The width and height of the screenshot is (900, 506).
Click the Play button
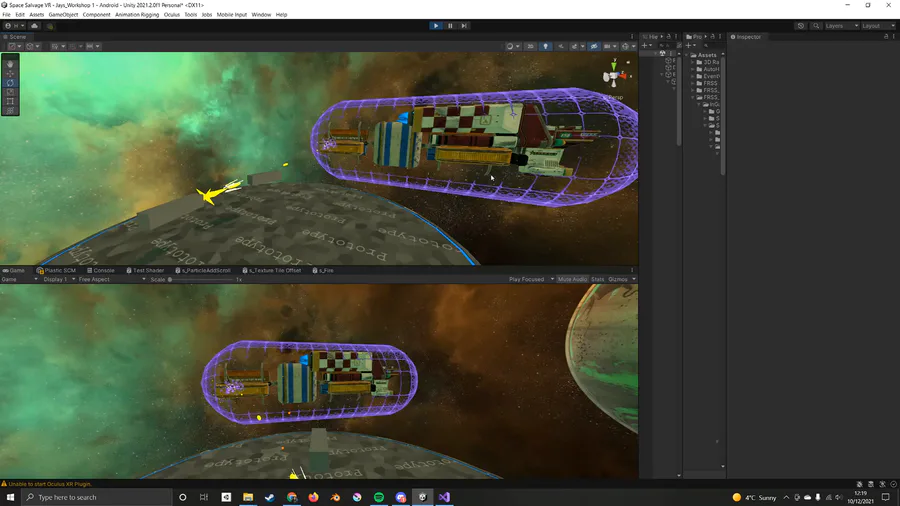pos(436,26)
